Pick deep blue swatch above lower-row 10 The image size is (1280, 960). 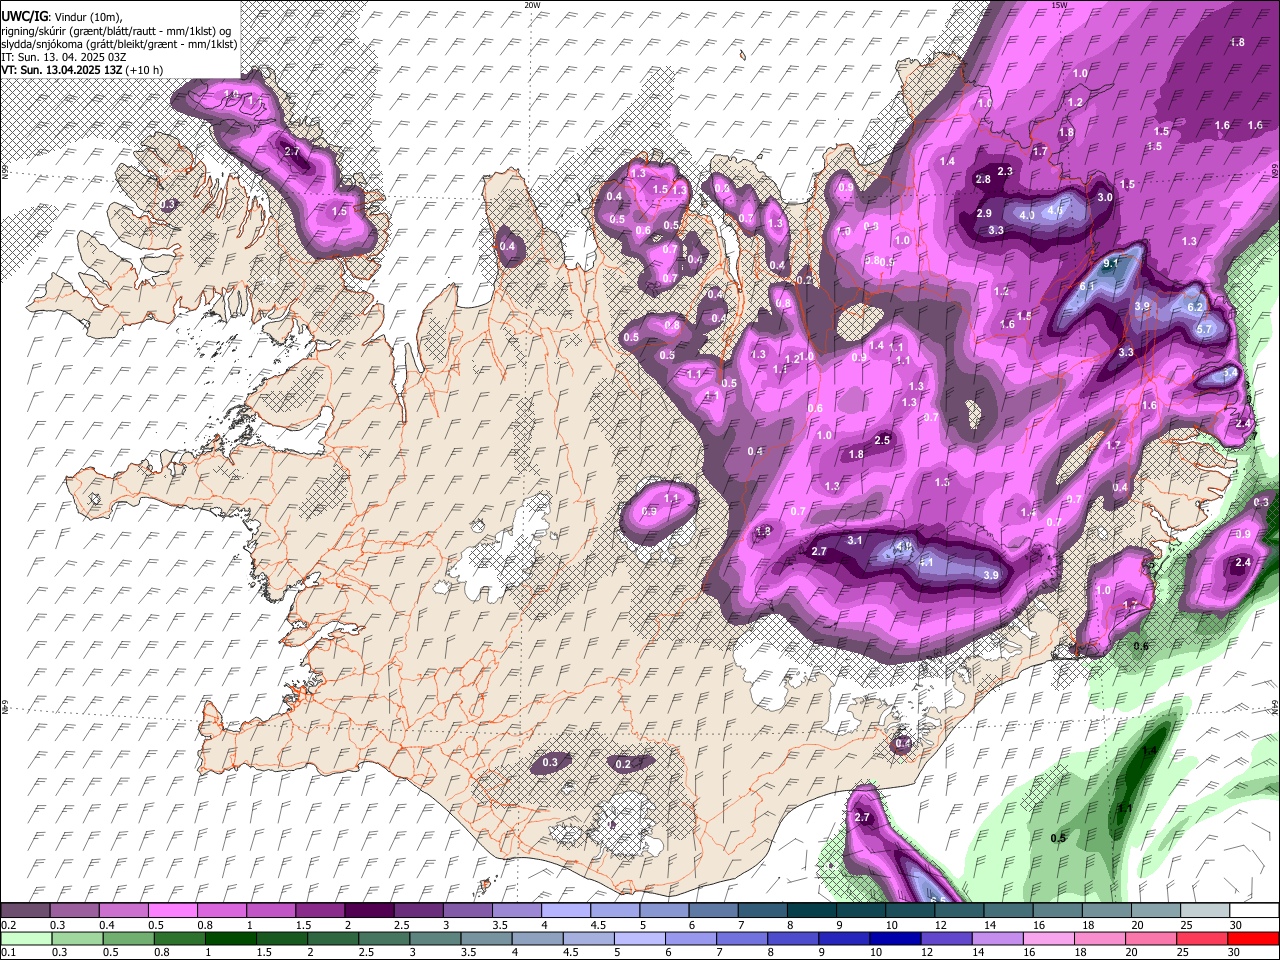tap(895, 939)
